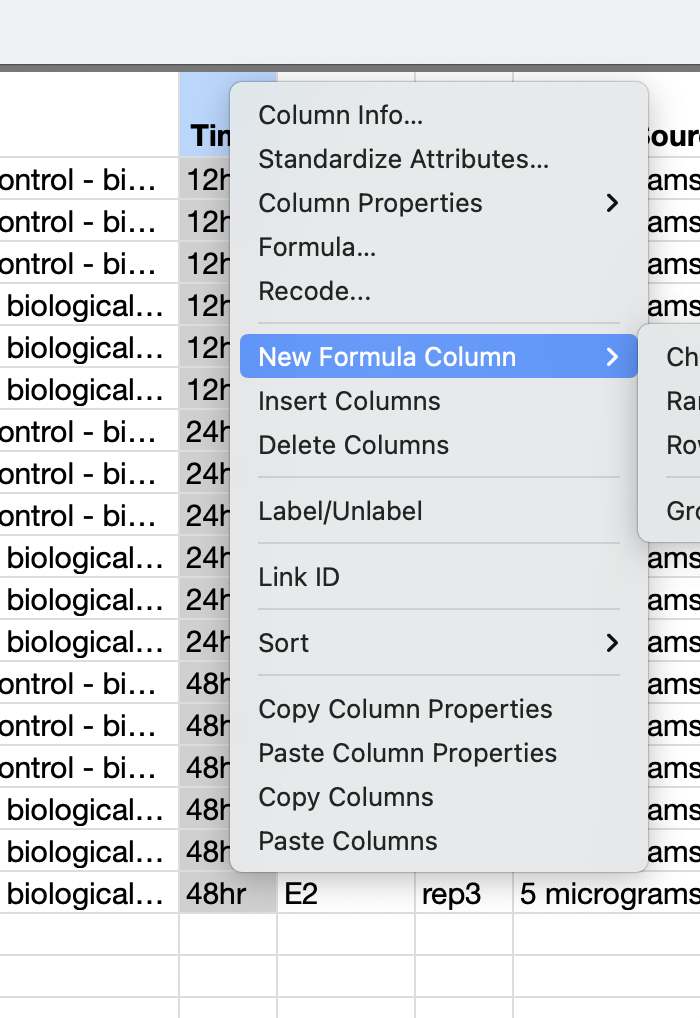Choose Paste Column Properties

[x=407, y=753]
